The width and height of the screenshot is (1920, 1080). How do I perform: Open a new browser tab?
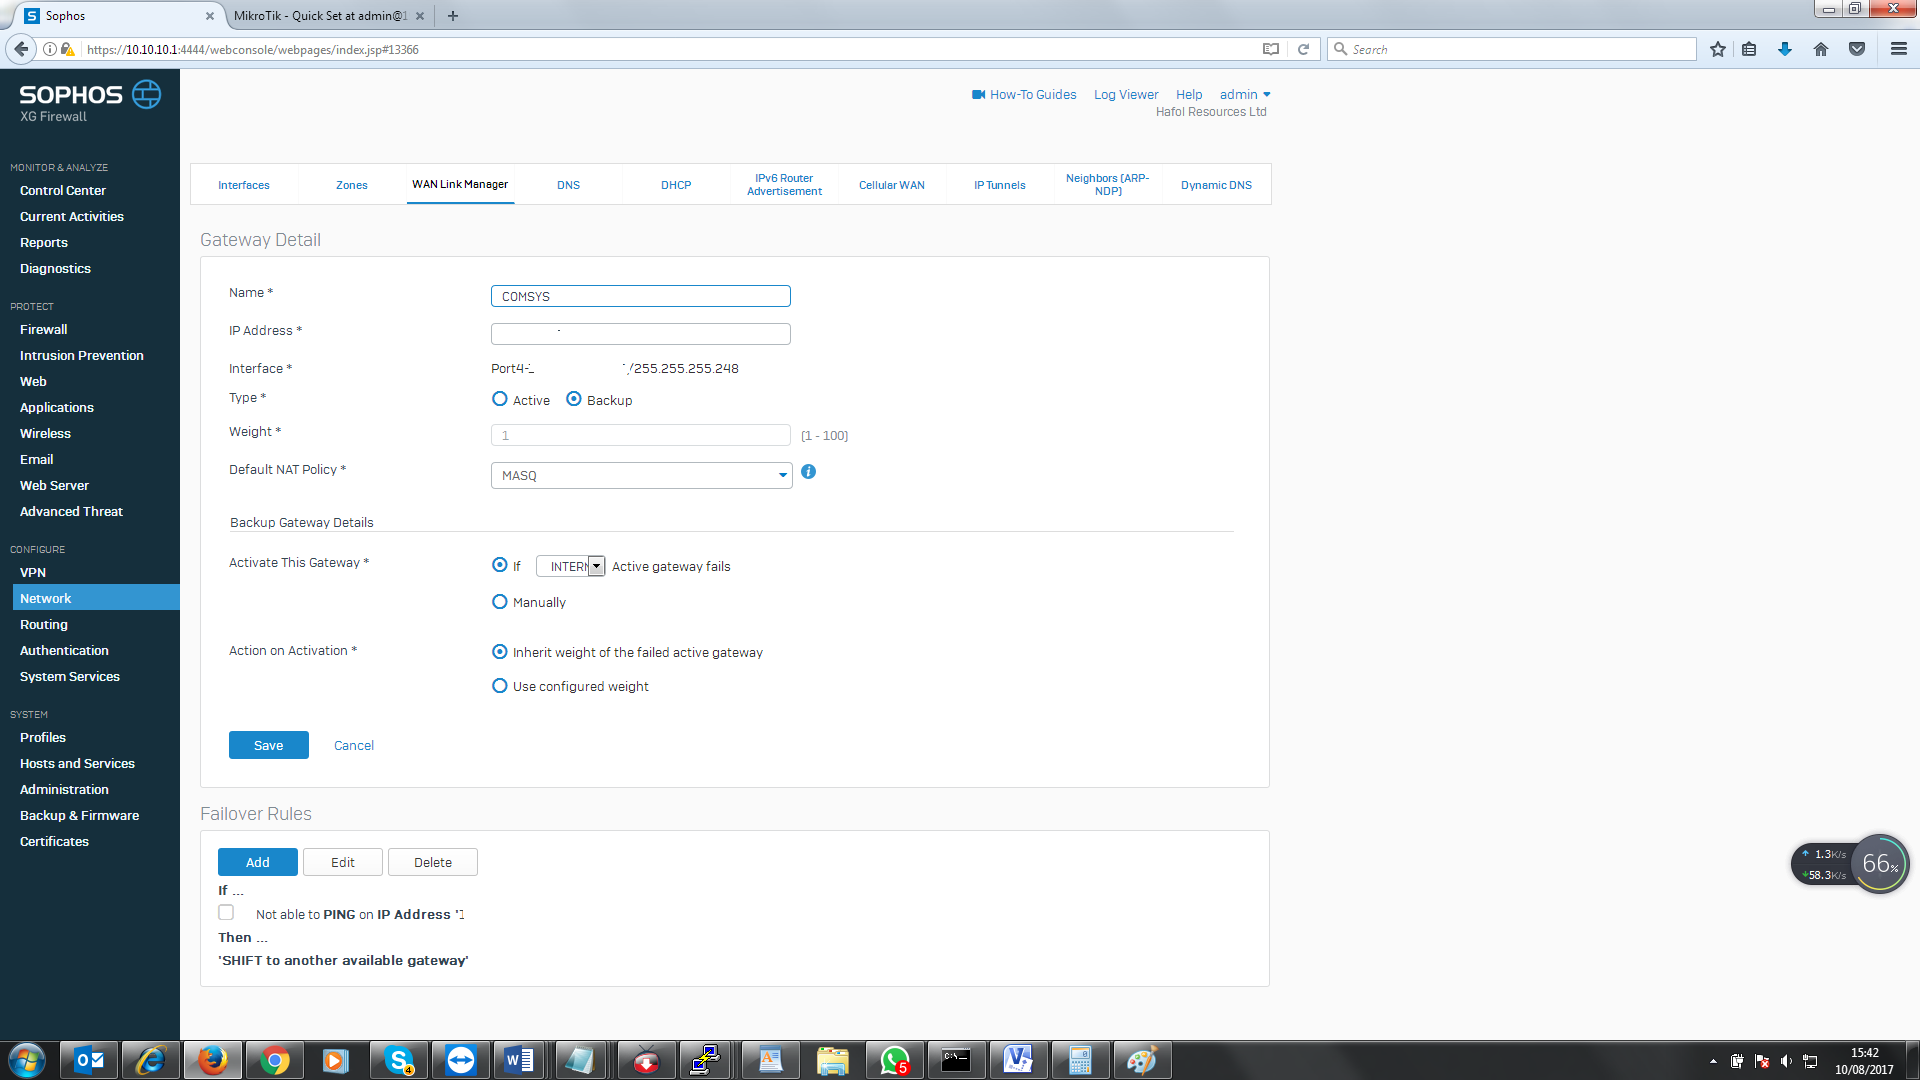[x=452, y=16]
